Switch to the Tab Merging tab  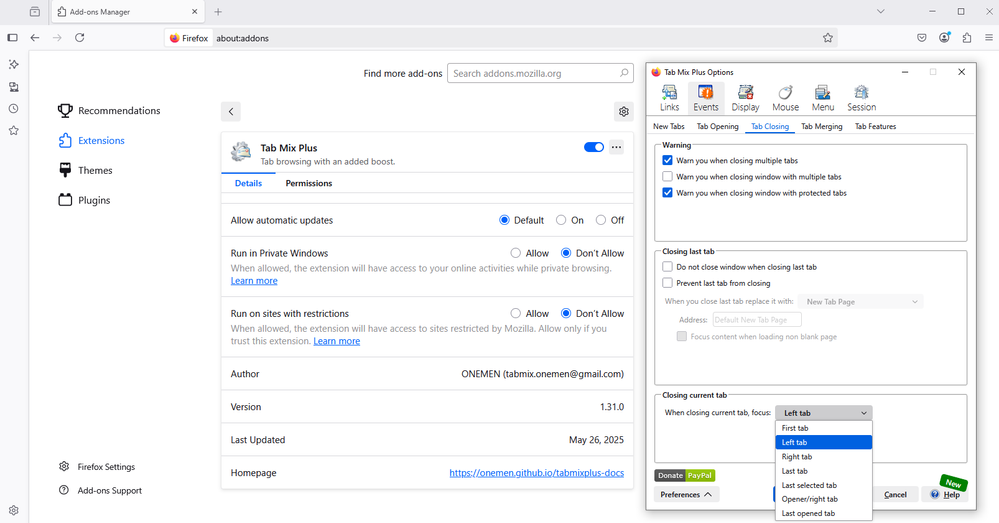pyautogui.click(x=821, y=127)
